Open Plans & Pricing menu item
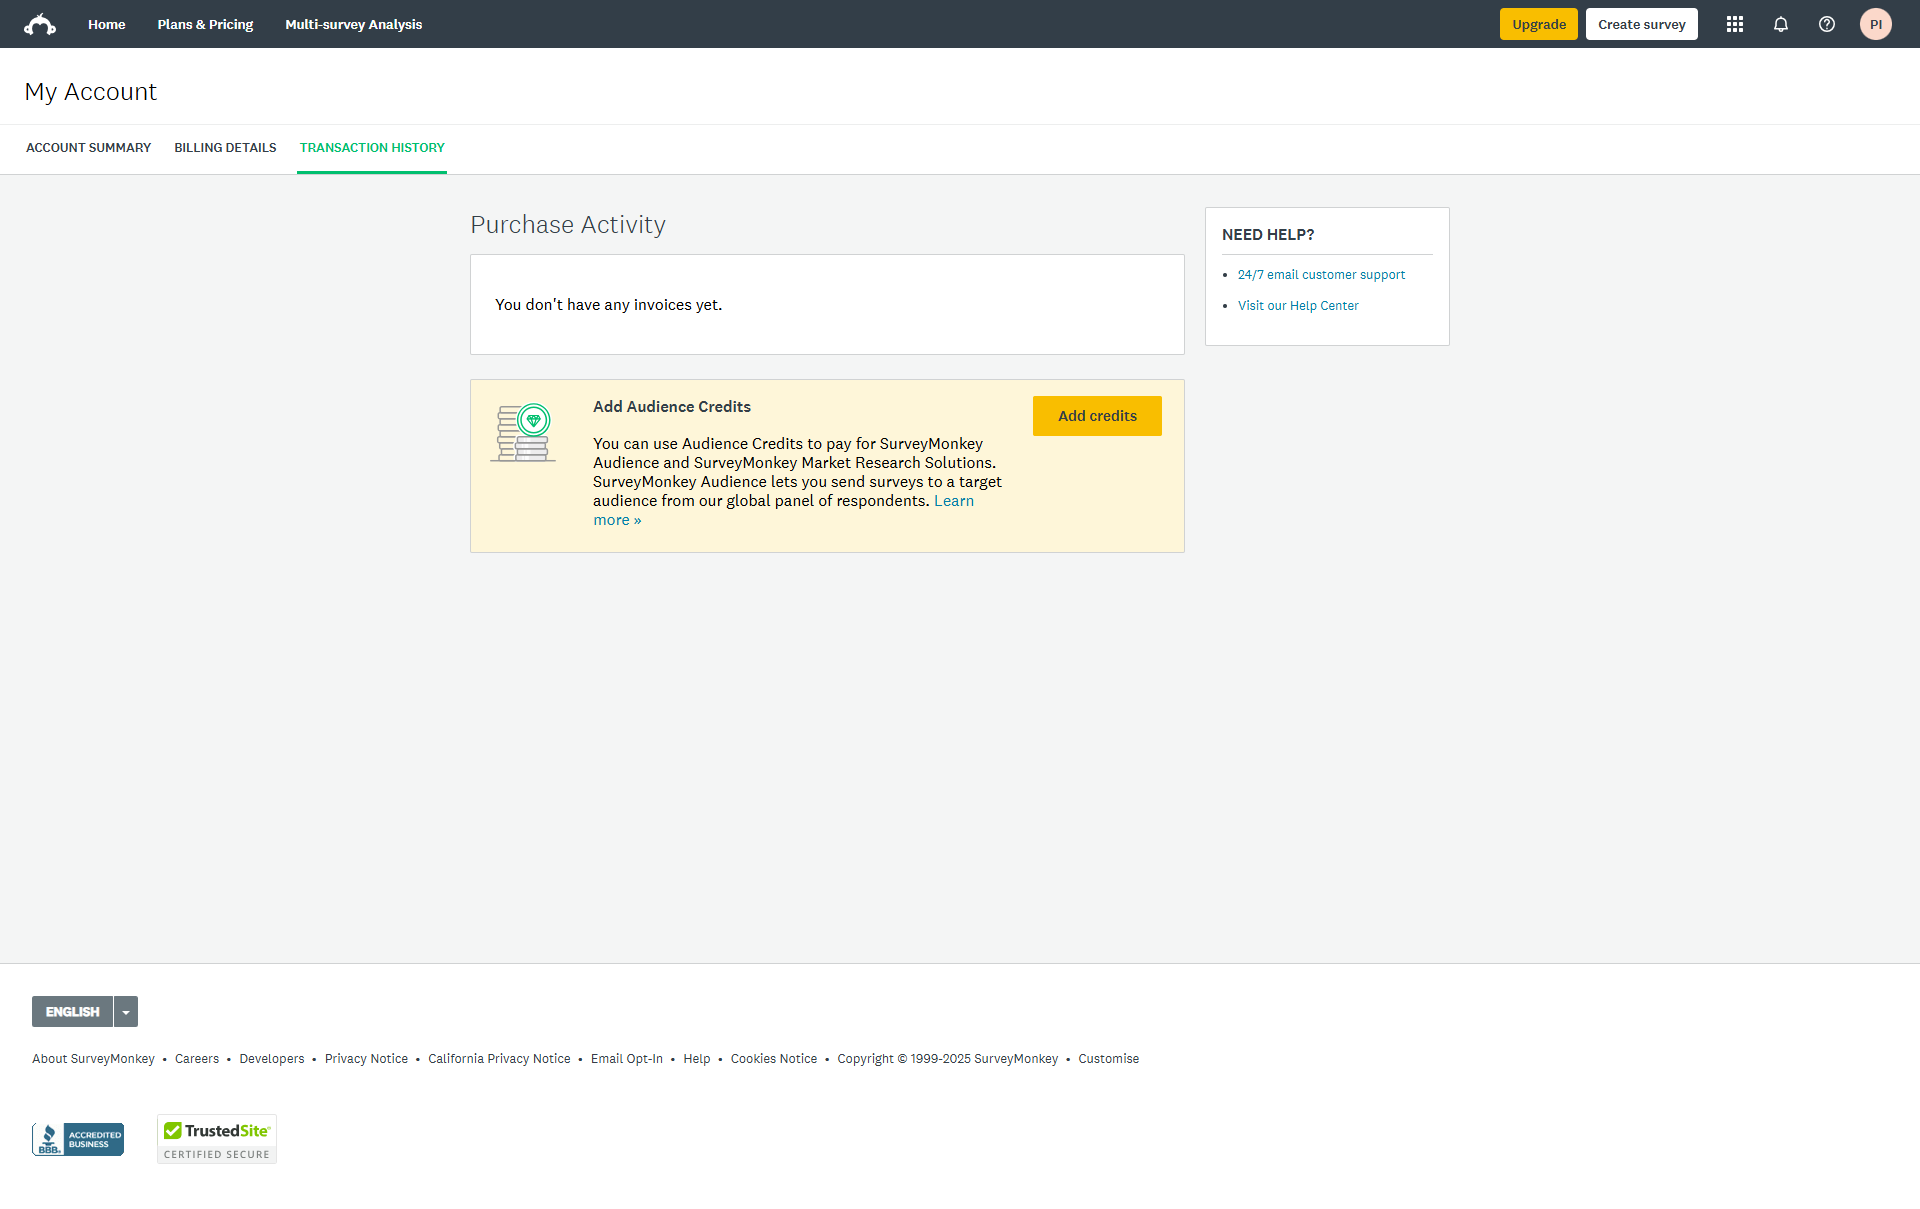 click(x=205, y=24)
